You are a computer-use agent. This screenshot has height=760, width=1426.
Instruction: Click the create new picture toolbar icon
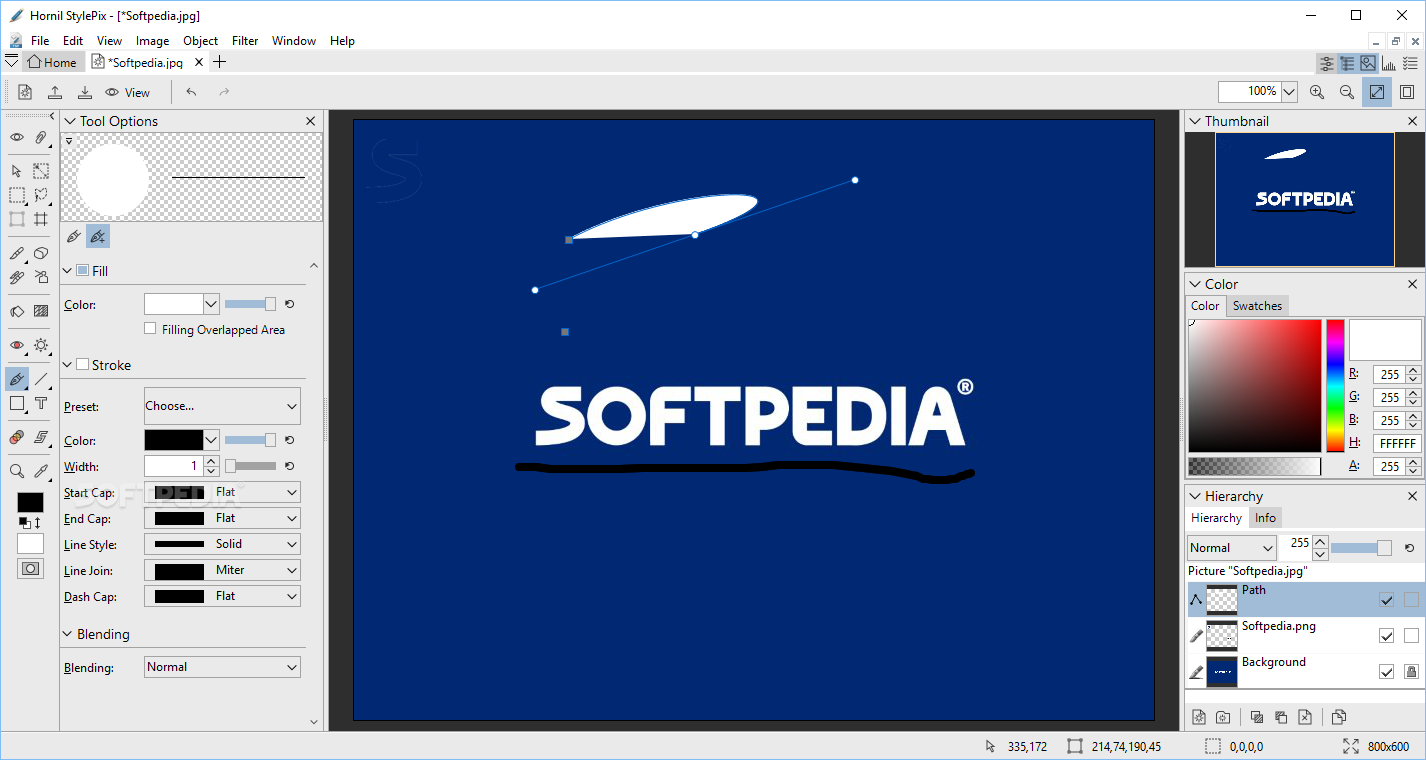25,92
